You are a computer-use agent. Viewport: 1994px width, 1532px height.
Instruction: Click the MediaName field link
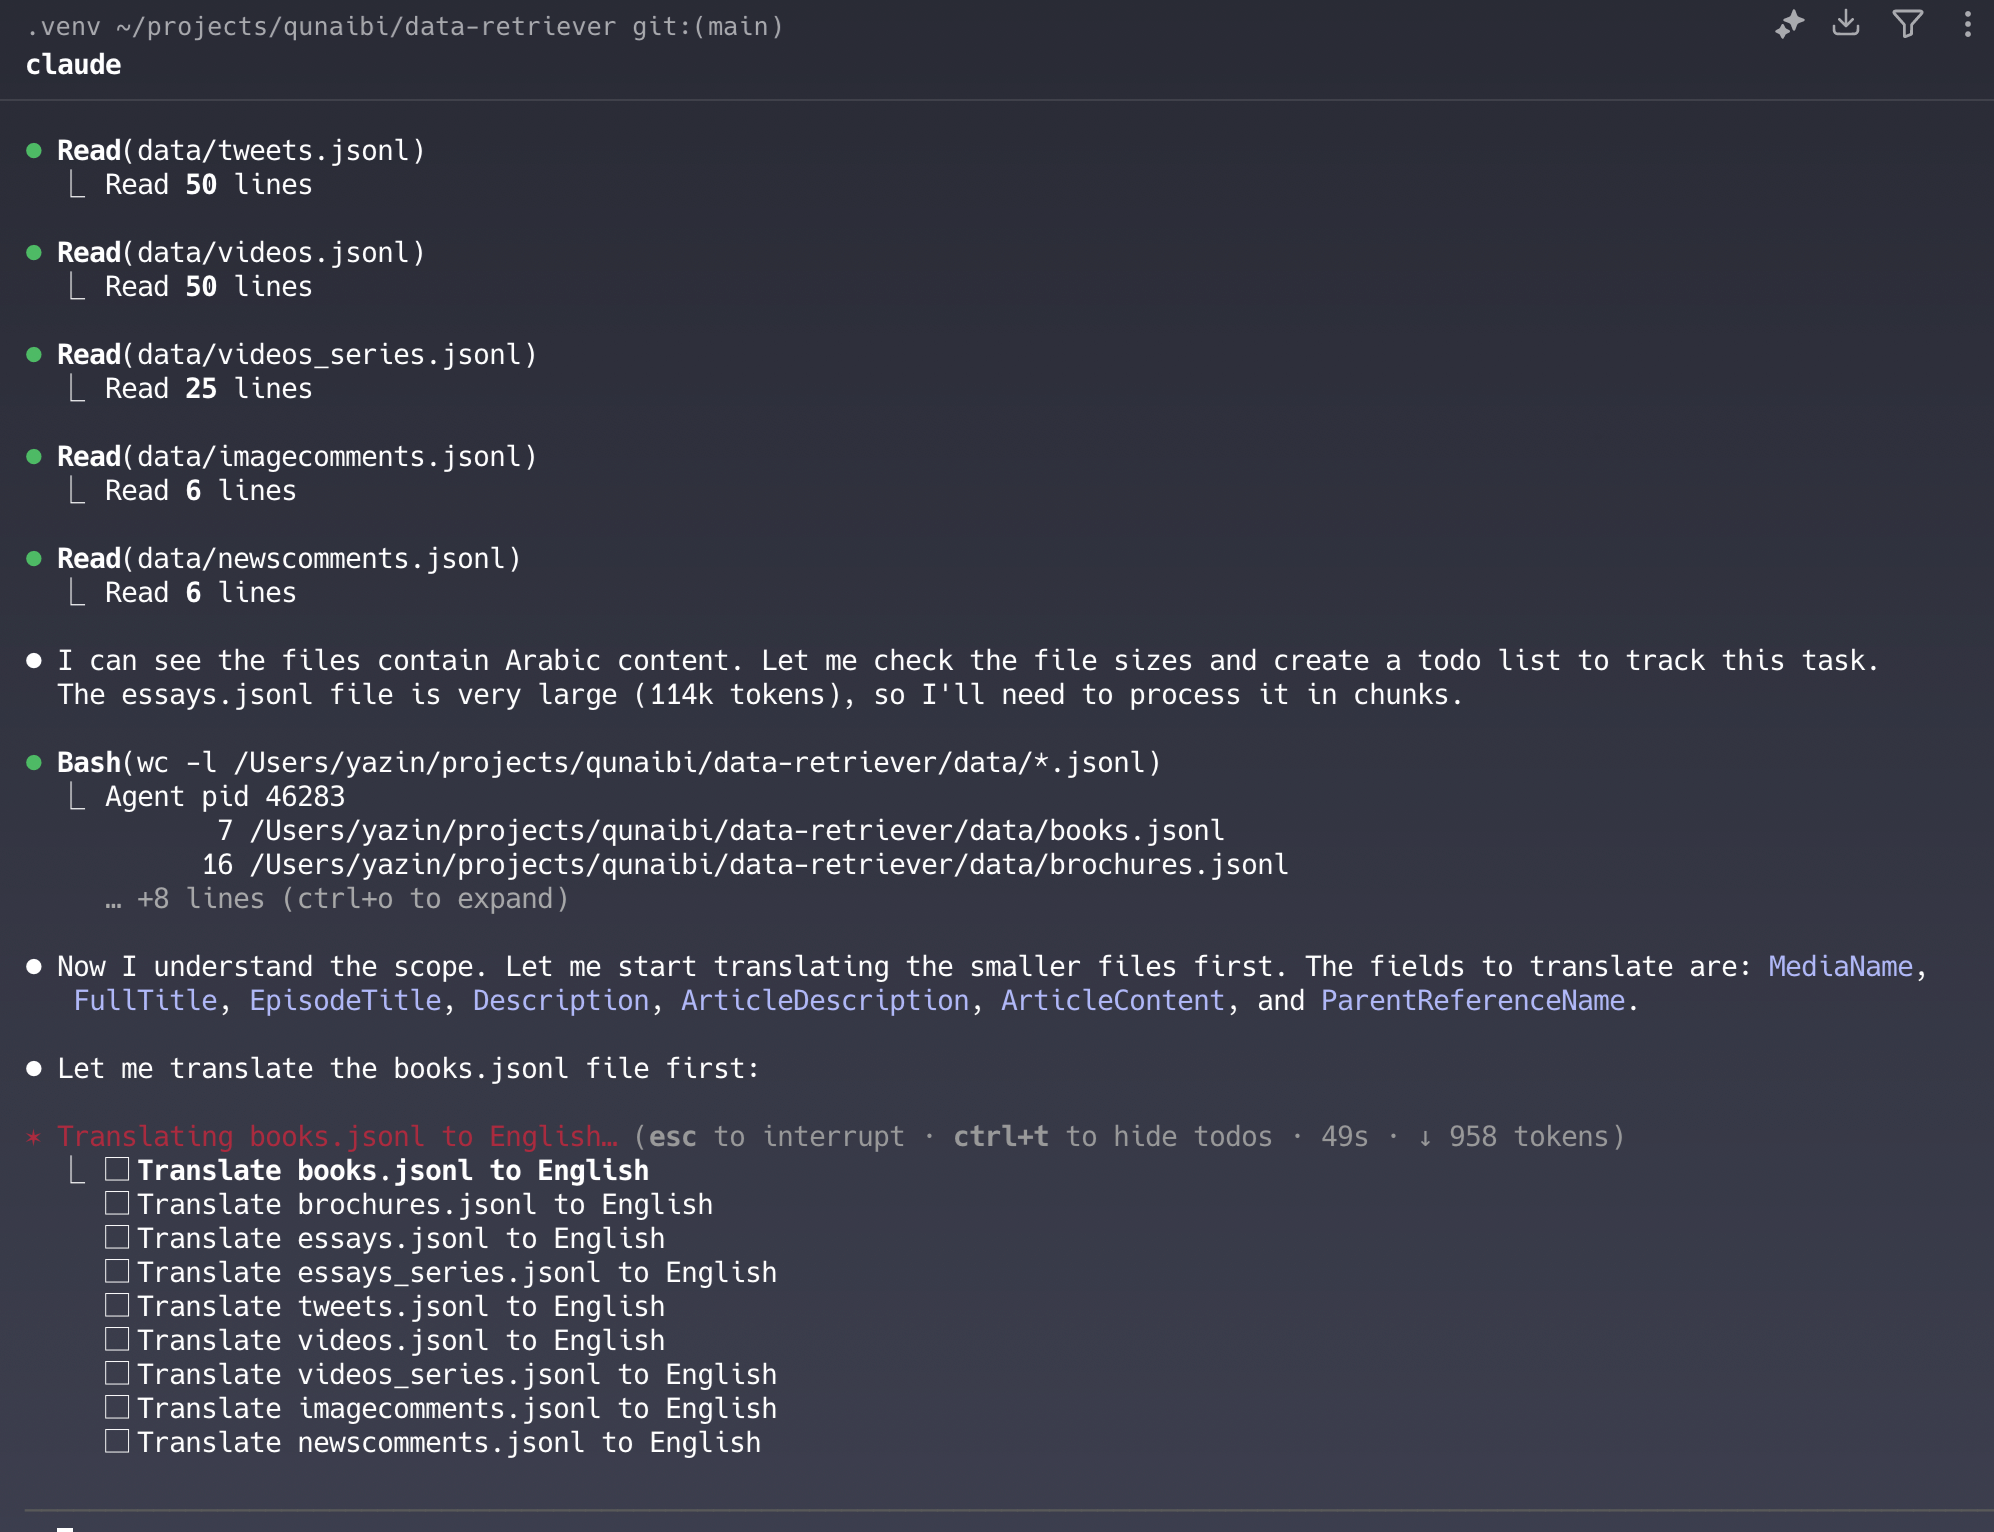(x=1840, y=967)
